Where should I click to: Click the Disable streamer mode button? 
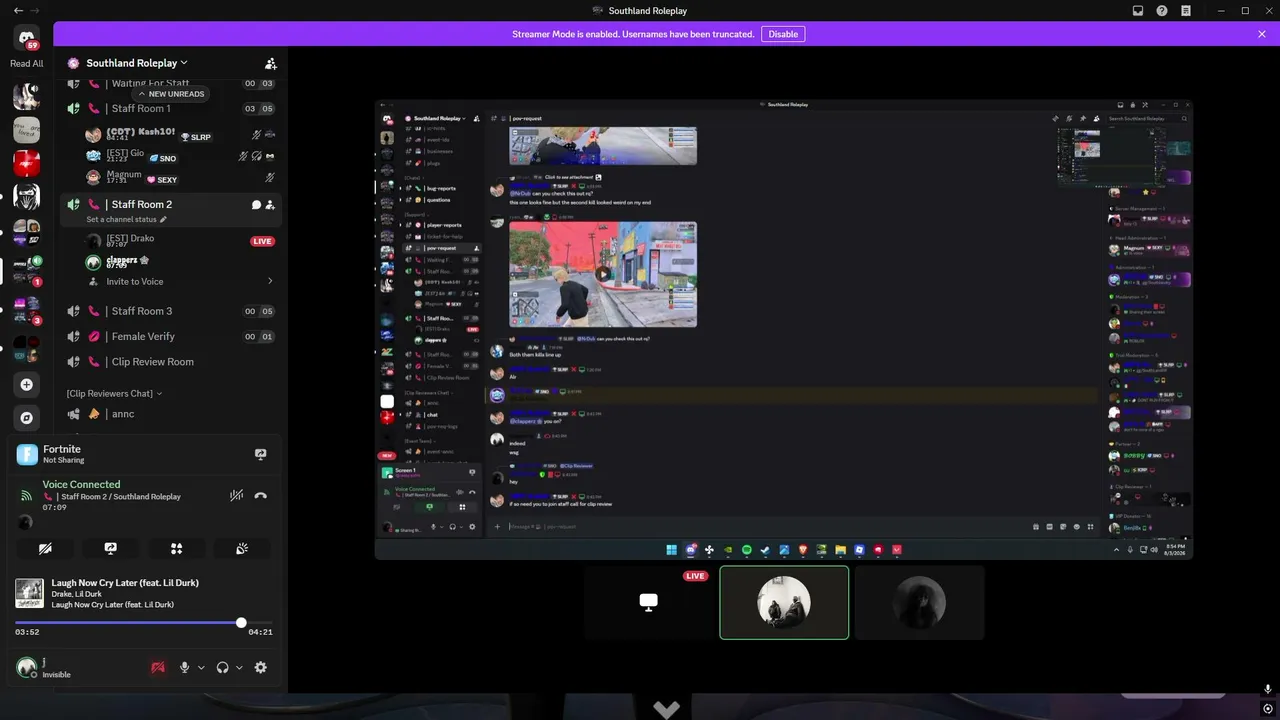coord(783,34)
